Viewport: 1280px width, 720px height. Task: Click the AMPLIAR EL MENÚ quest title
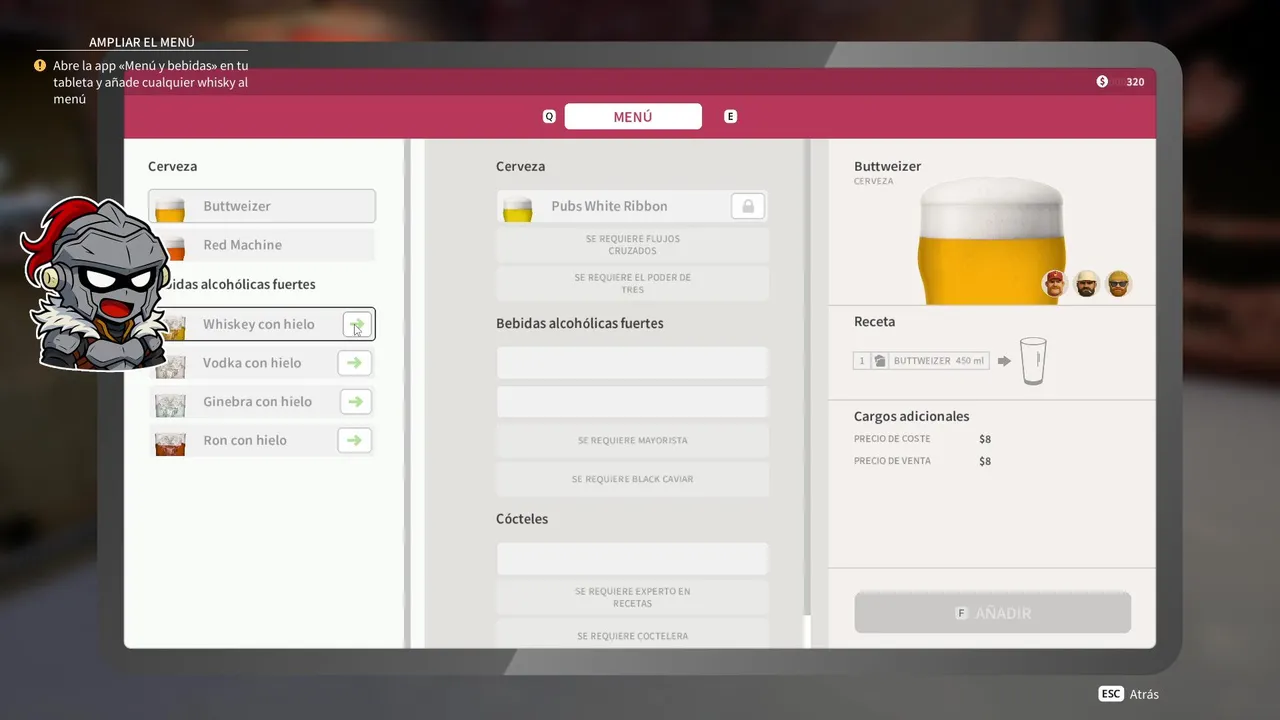(142, 42)
